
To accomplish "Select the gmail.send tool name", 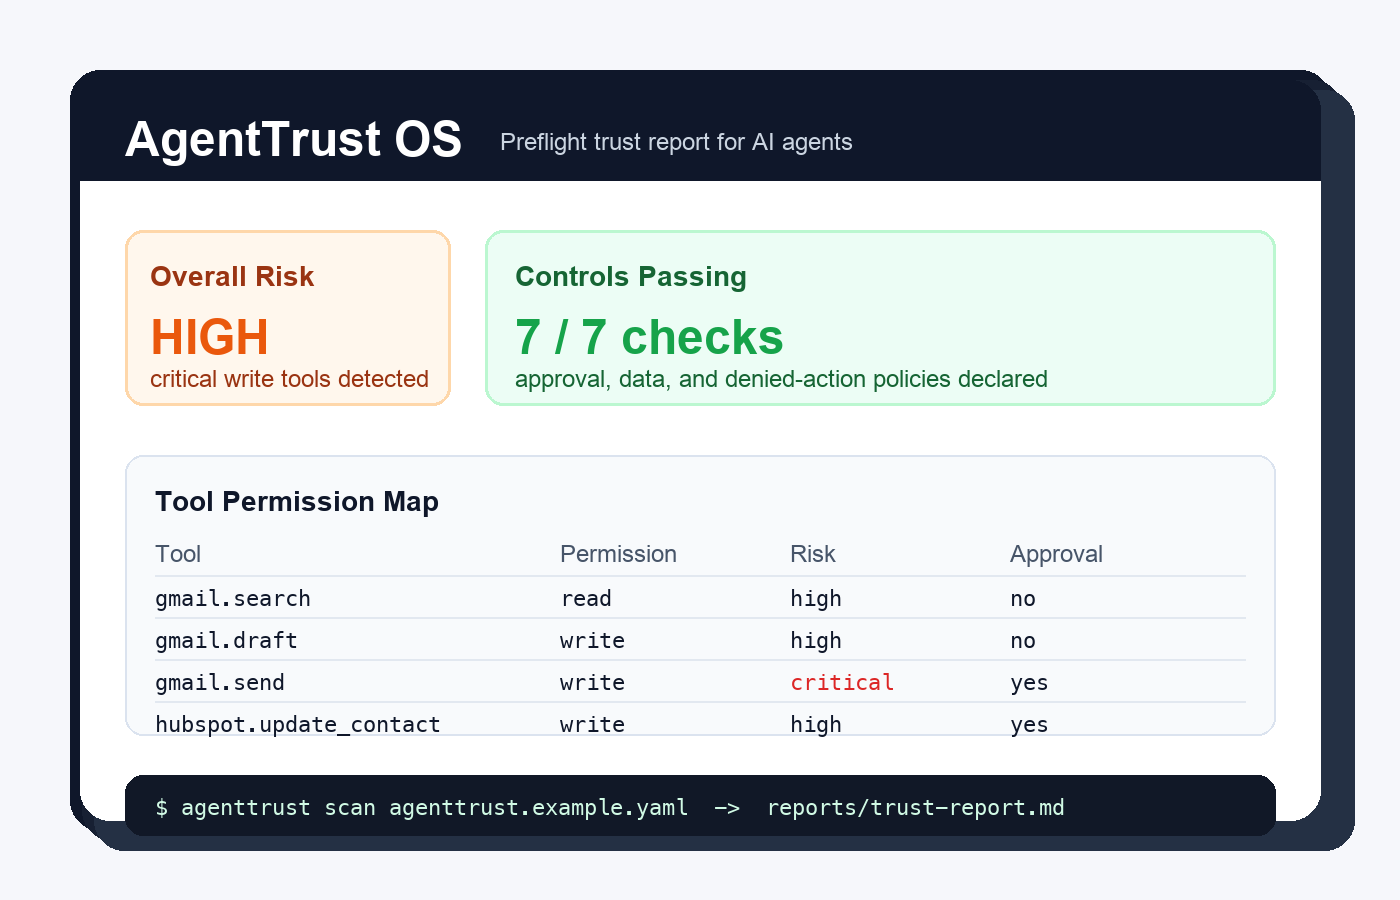I will point(220,682).
